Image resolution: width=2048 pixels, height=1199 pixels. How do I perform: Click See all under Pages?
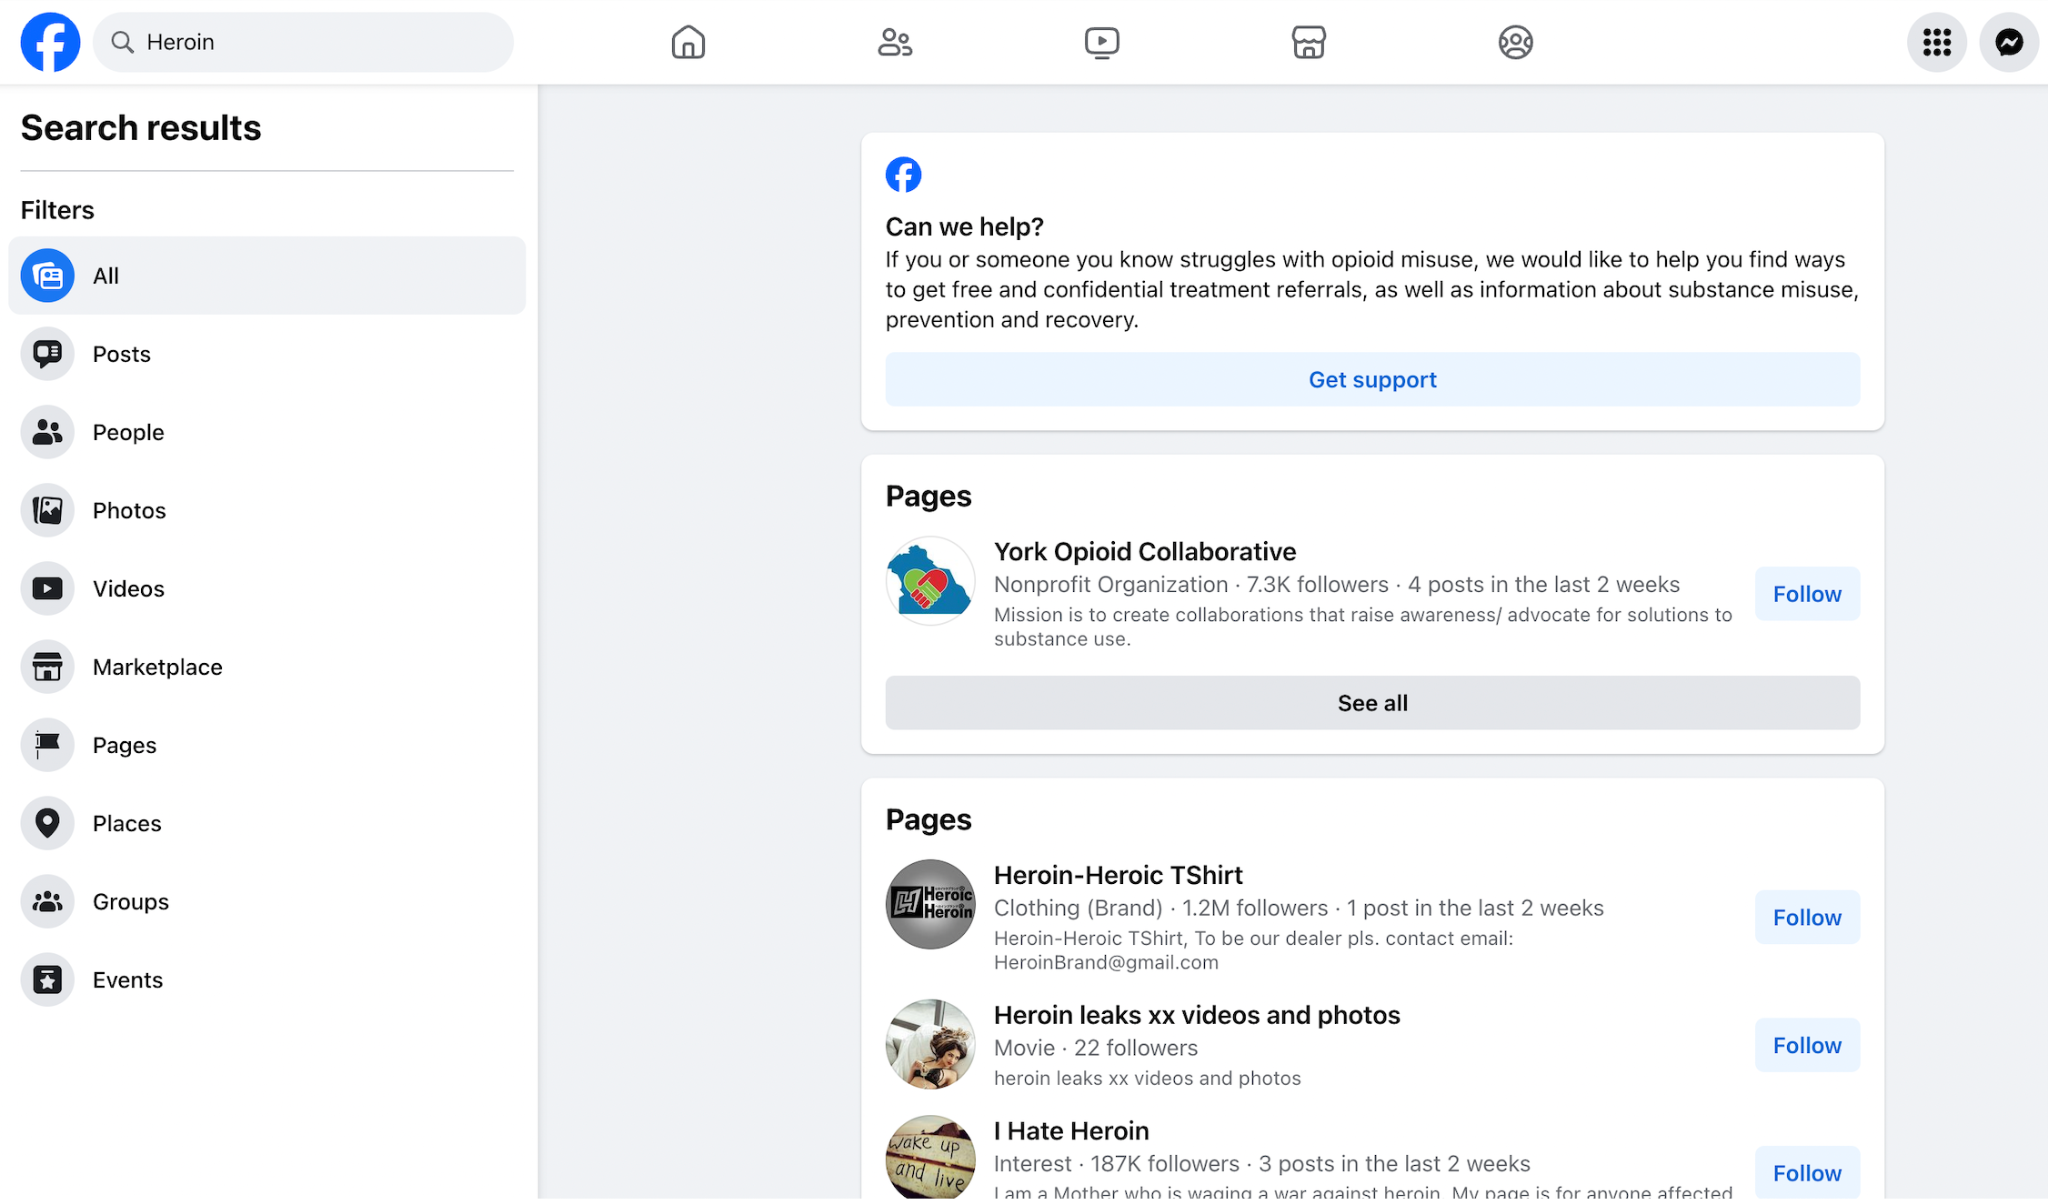point(1372,703)
